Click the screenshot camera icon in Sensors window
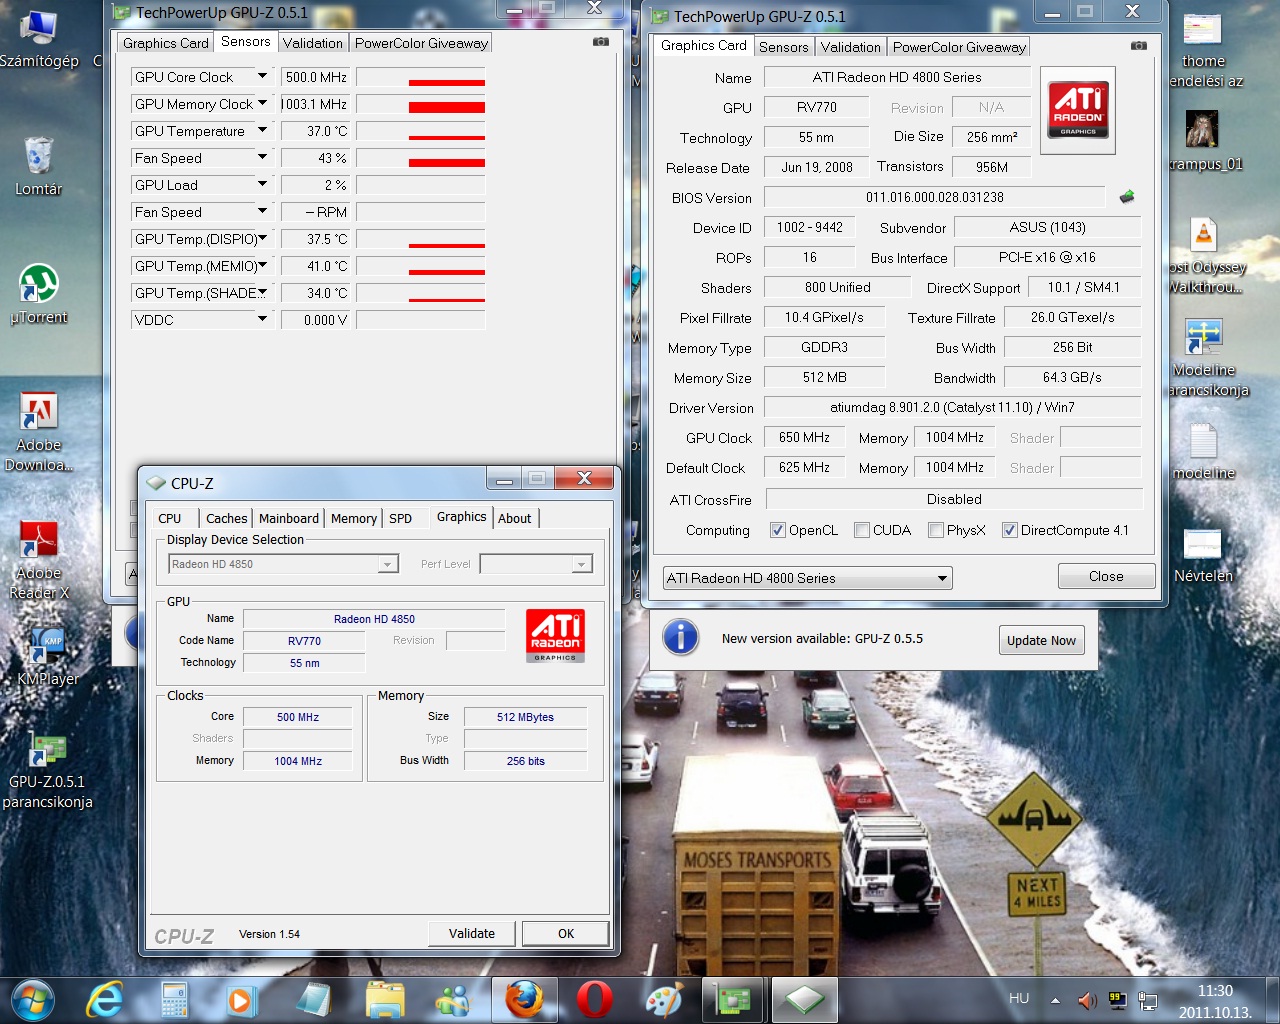The width and height of the screenshot is (1280, 1024). coord(600,42)
